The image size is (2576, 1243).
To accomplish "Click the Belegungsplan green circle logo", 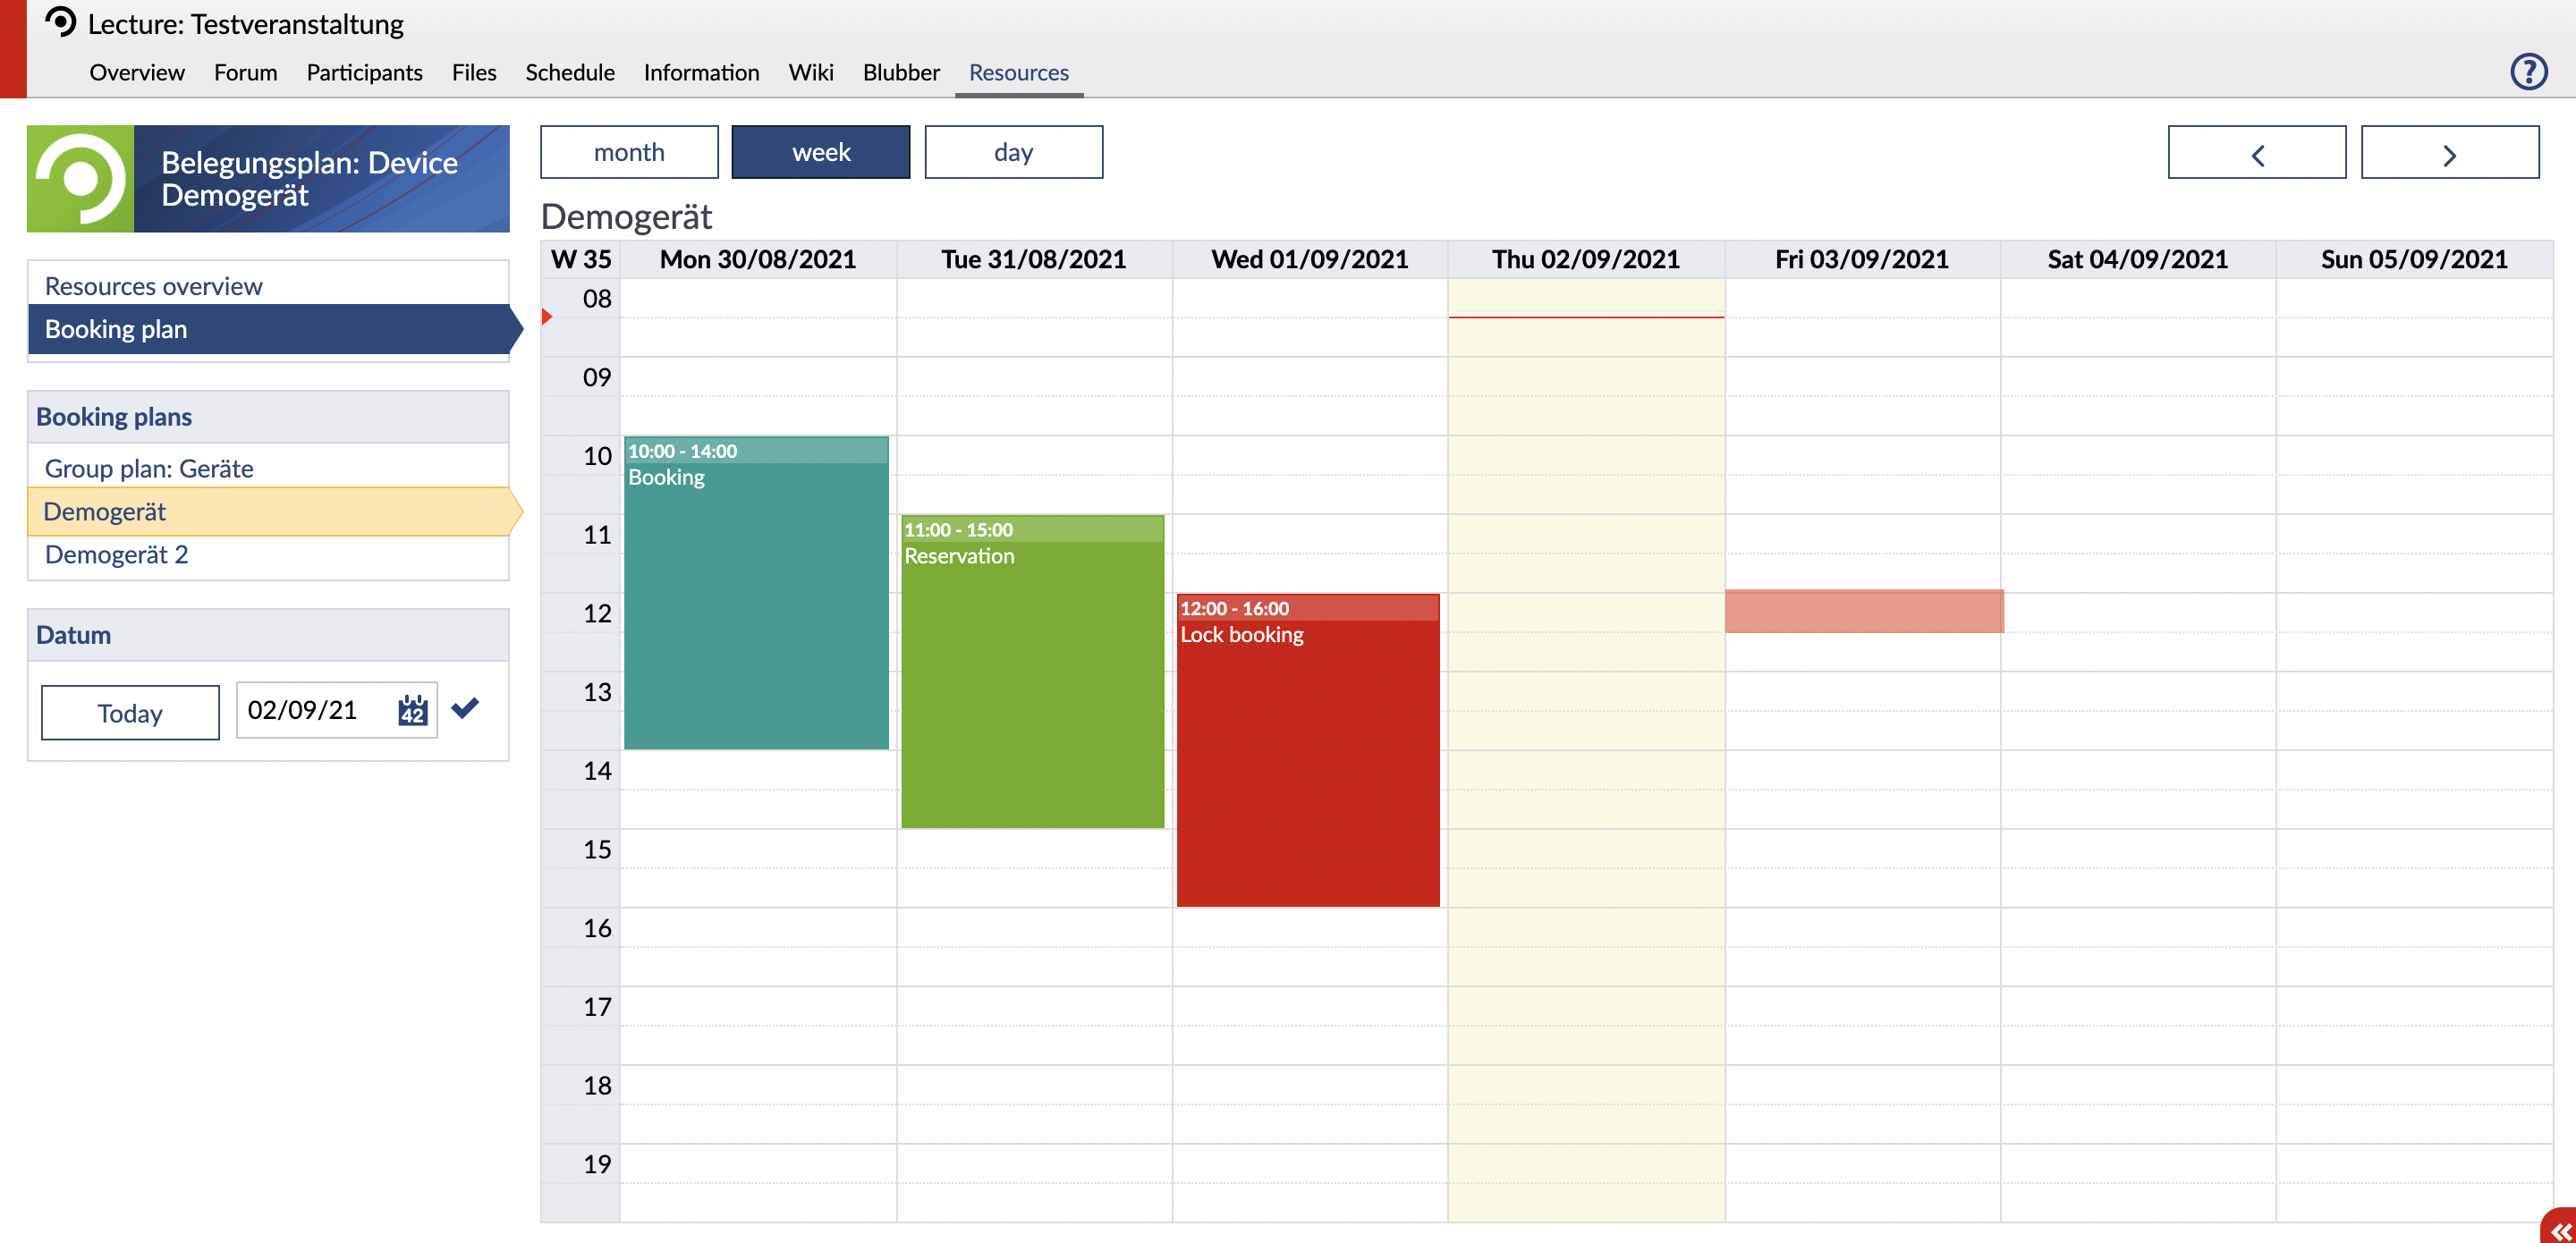I will click(x=81, y=179).
